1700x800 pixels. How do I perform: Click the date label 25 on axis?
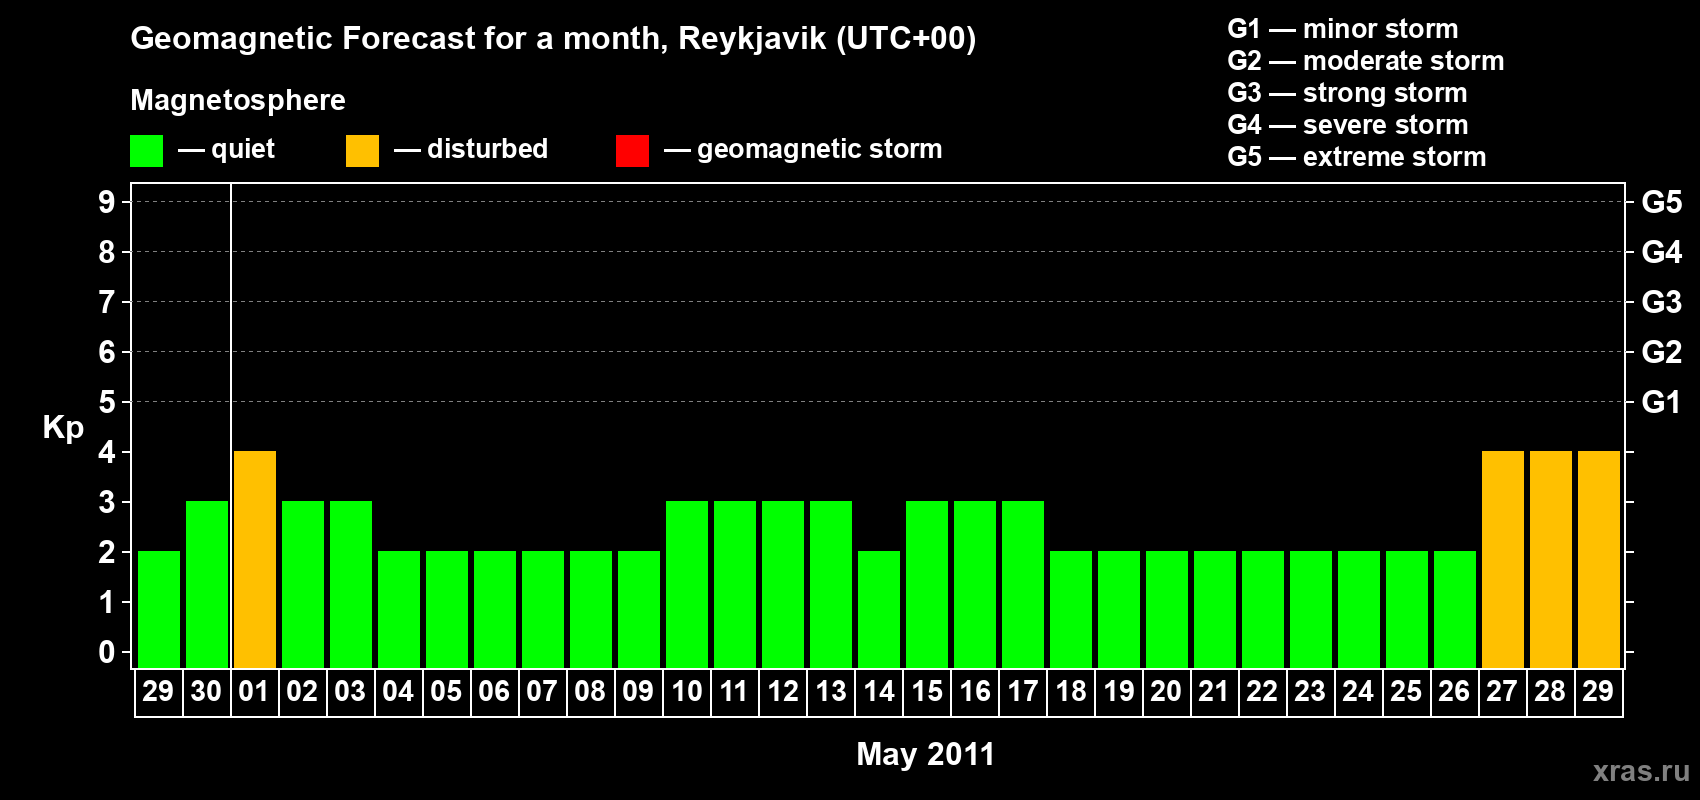click(1406, 692)
